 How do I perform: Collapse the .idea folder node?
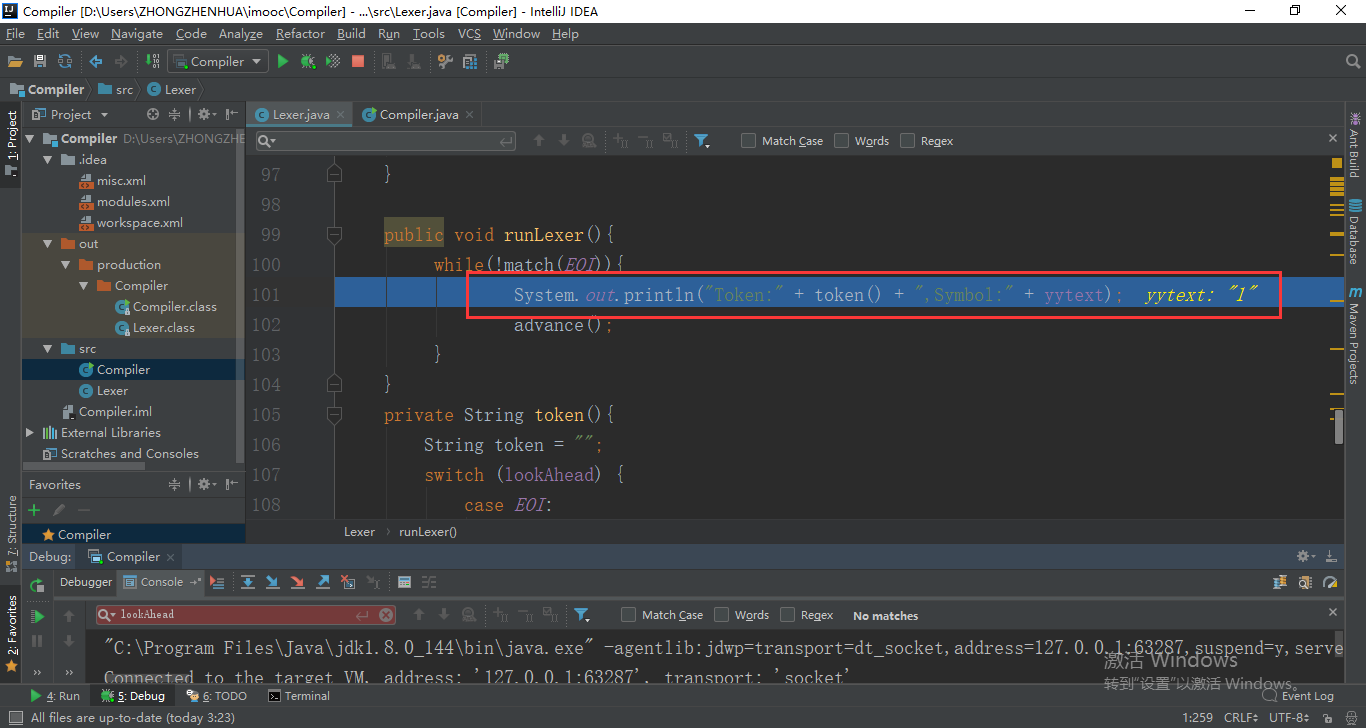[x=48, y=160]
